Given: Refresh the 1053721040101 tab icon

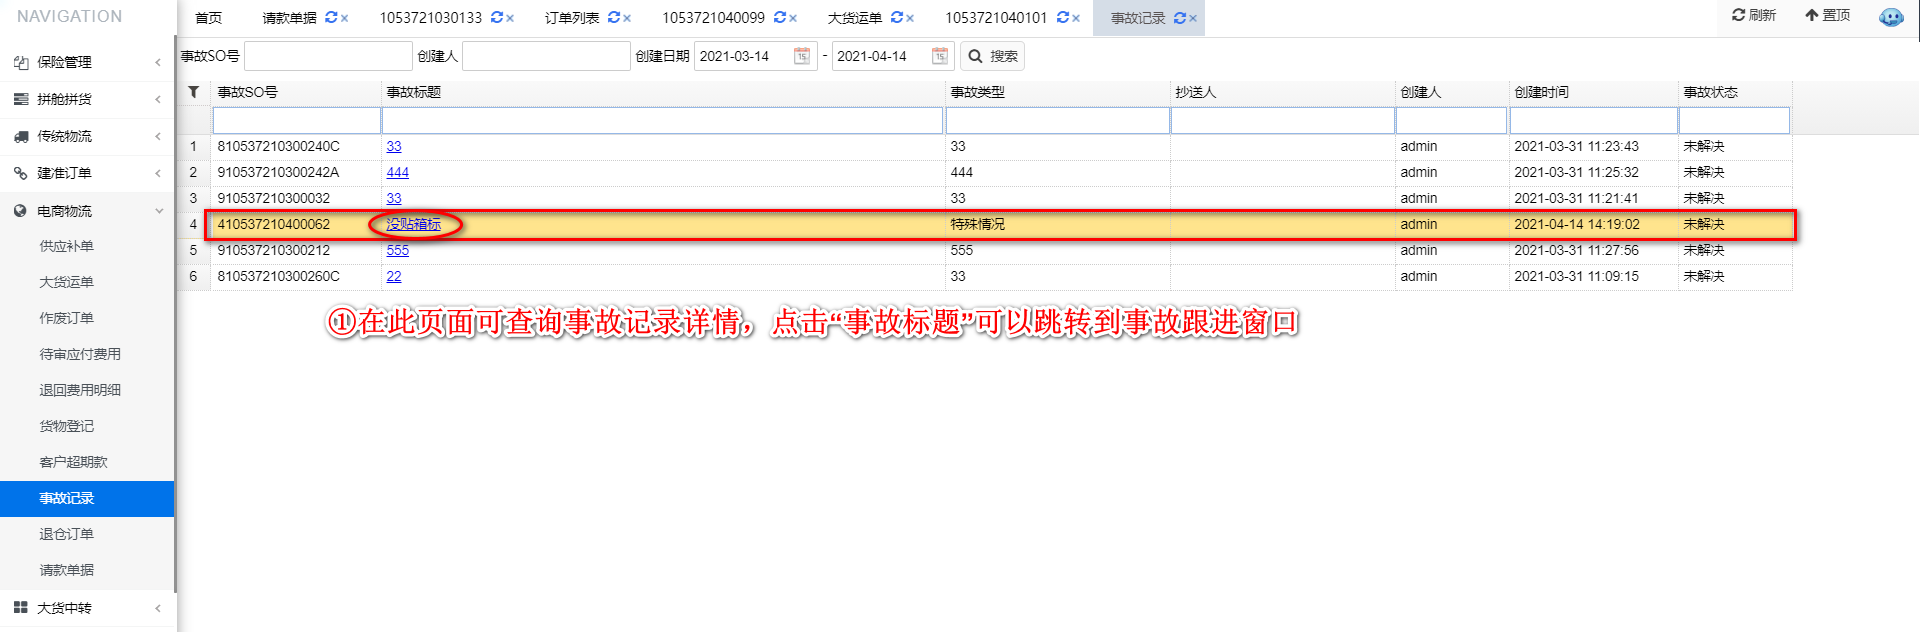Looking at the screenshot, I should [x=1062, y=17].
